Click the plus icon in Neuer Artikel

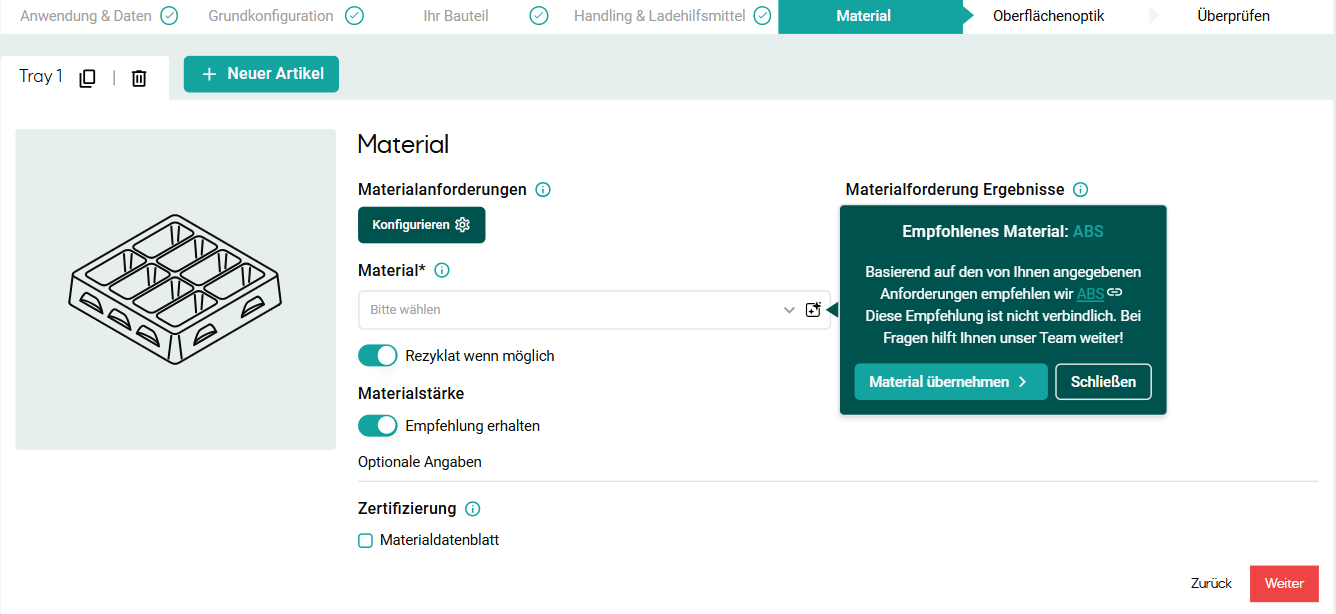207,74
